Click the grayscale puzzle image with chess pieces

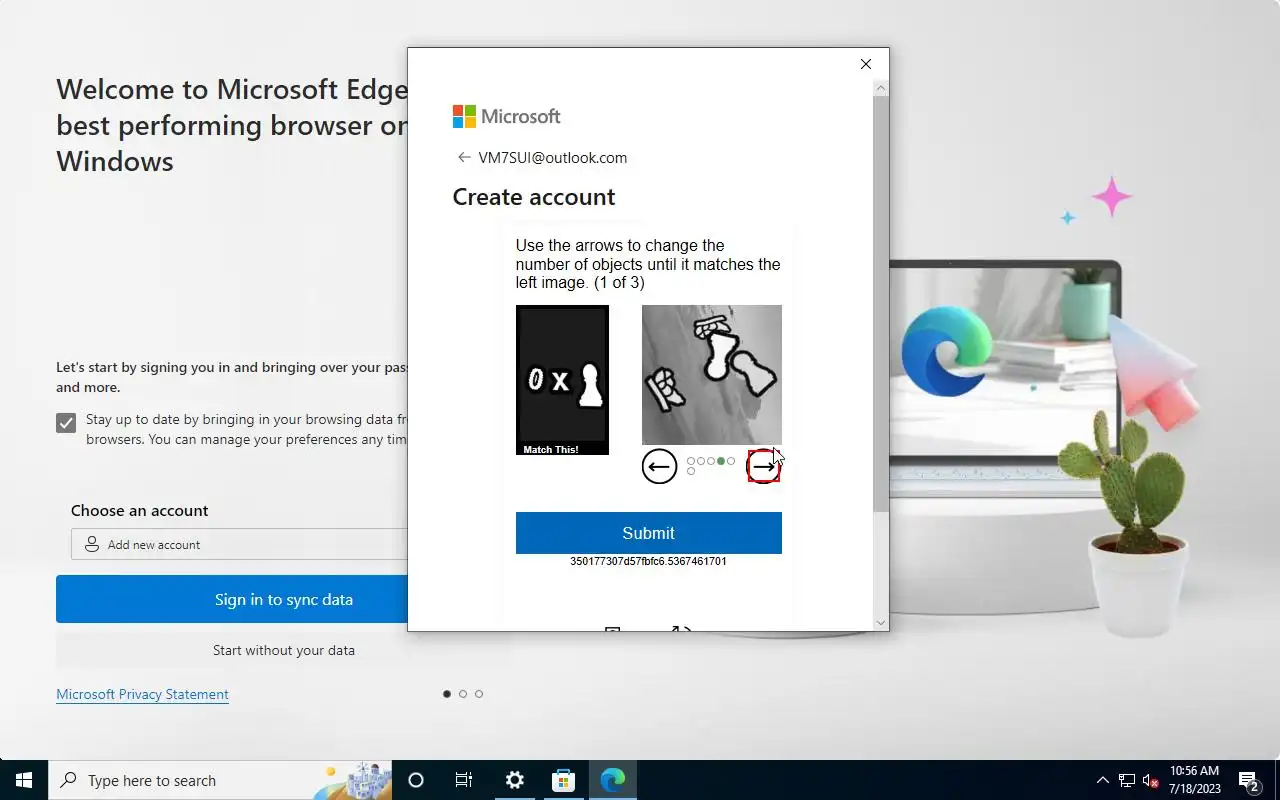[x=712, y=374]
